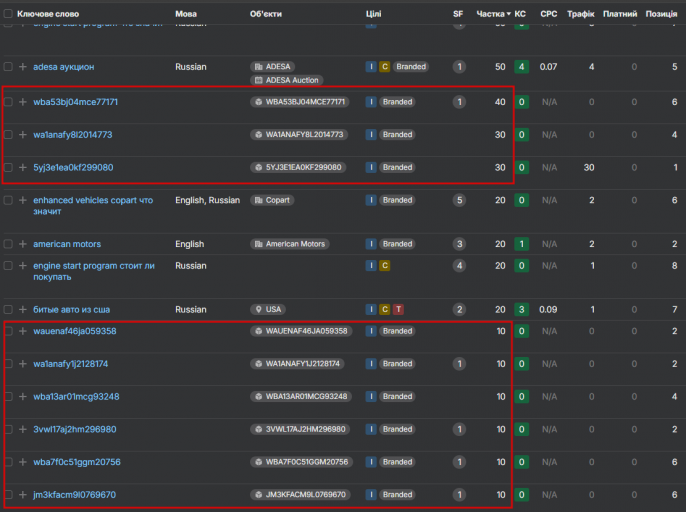Expand битые авто из сша plus icon
Screen dimensions: 686x512
coord(23,309)
